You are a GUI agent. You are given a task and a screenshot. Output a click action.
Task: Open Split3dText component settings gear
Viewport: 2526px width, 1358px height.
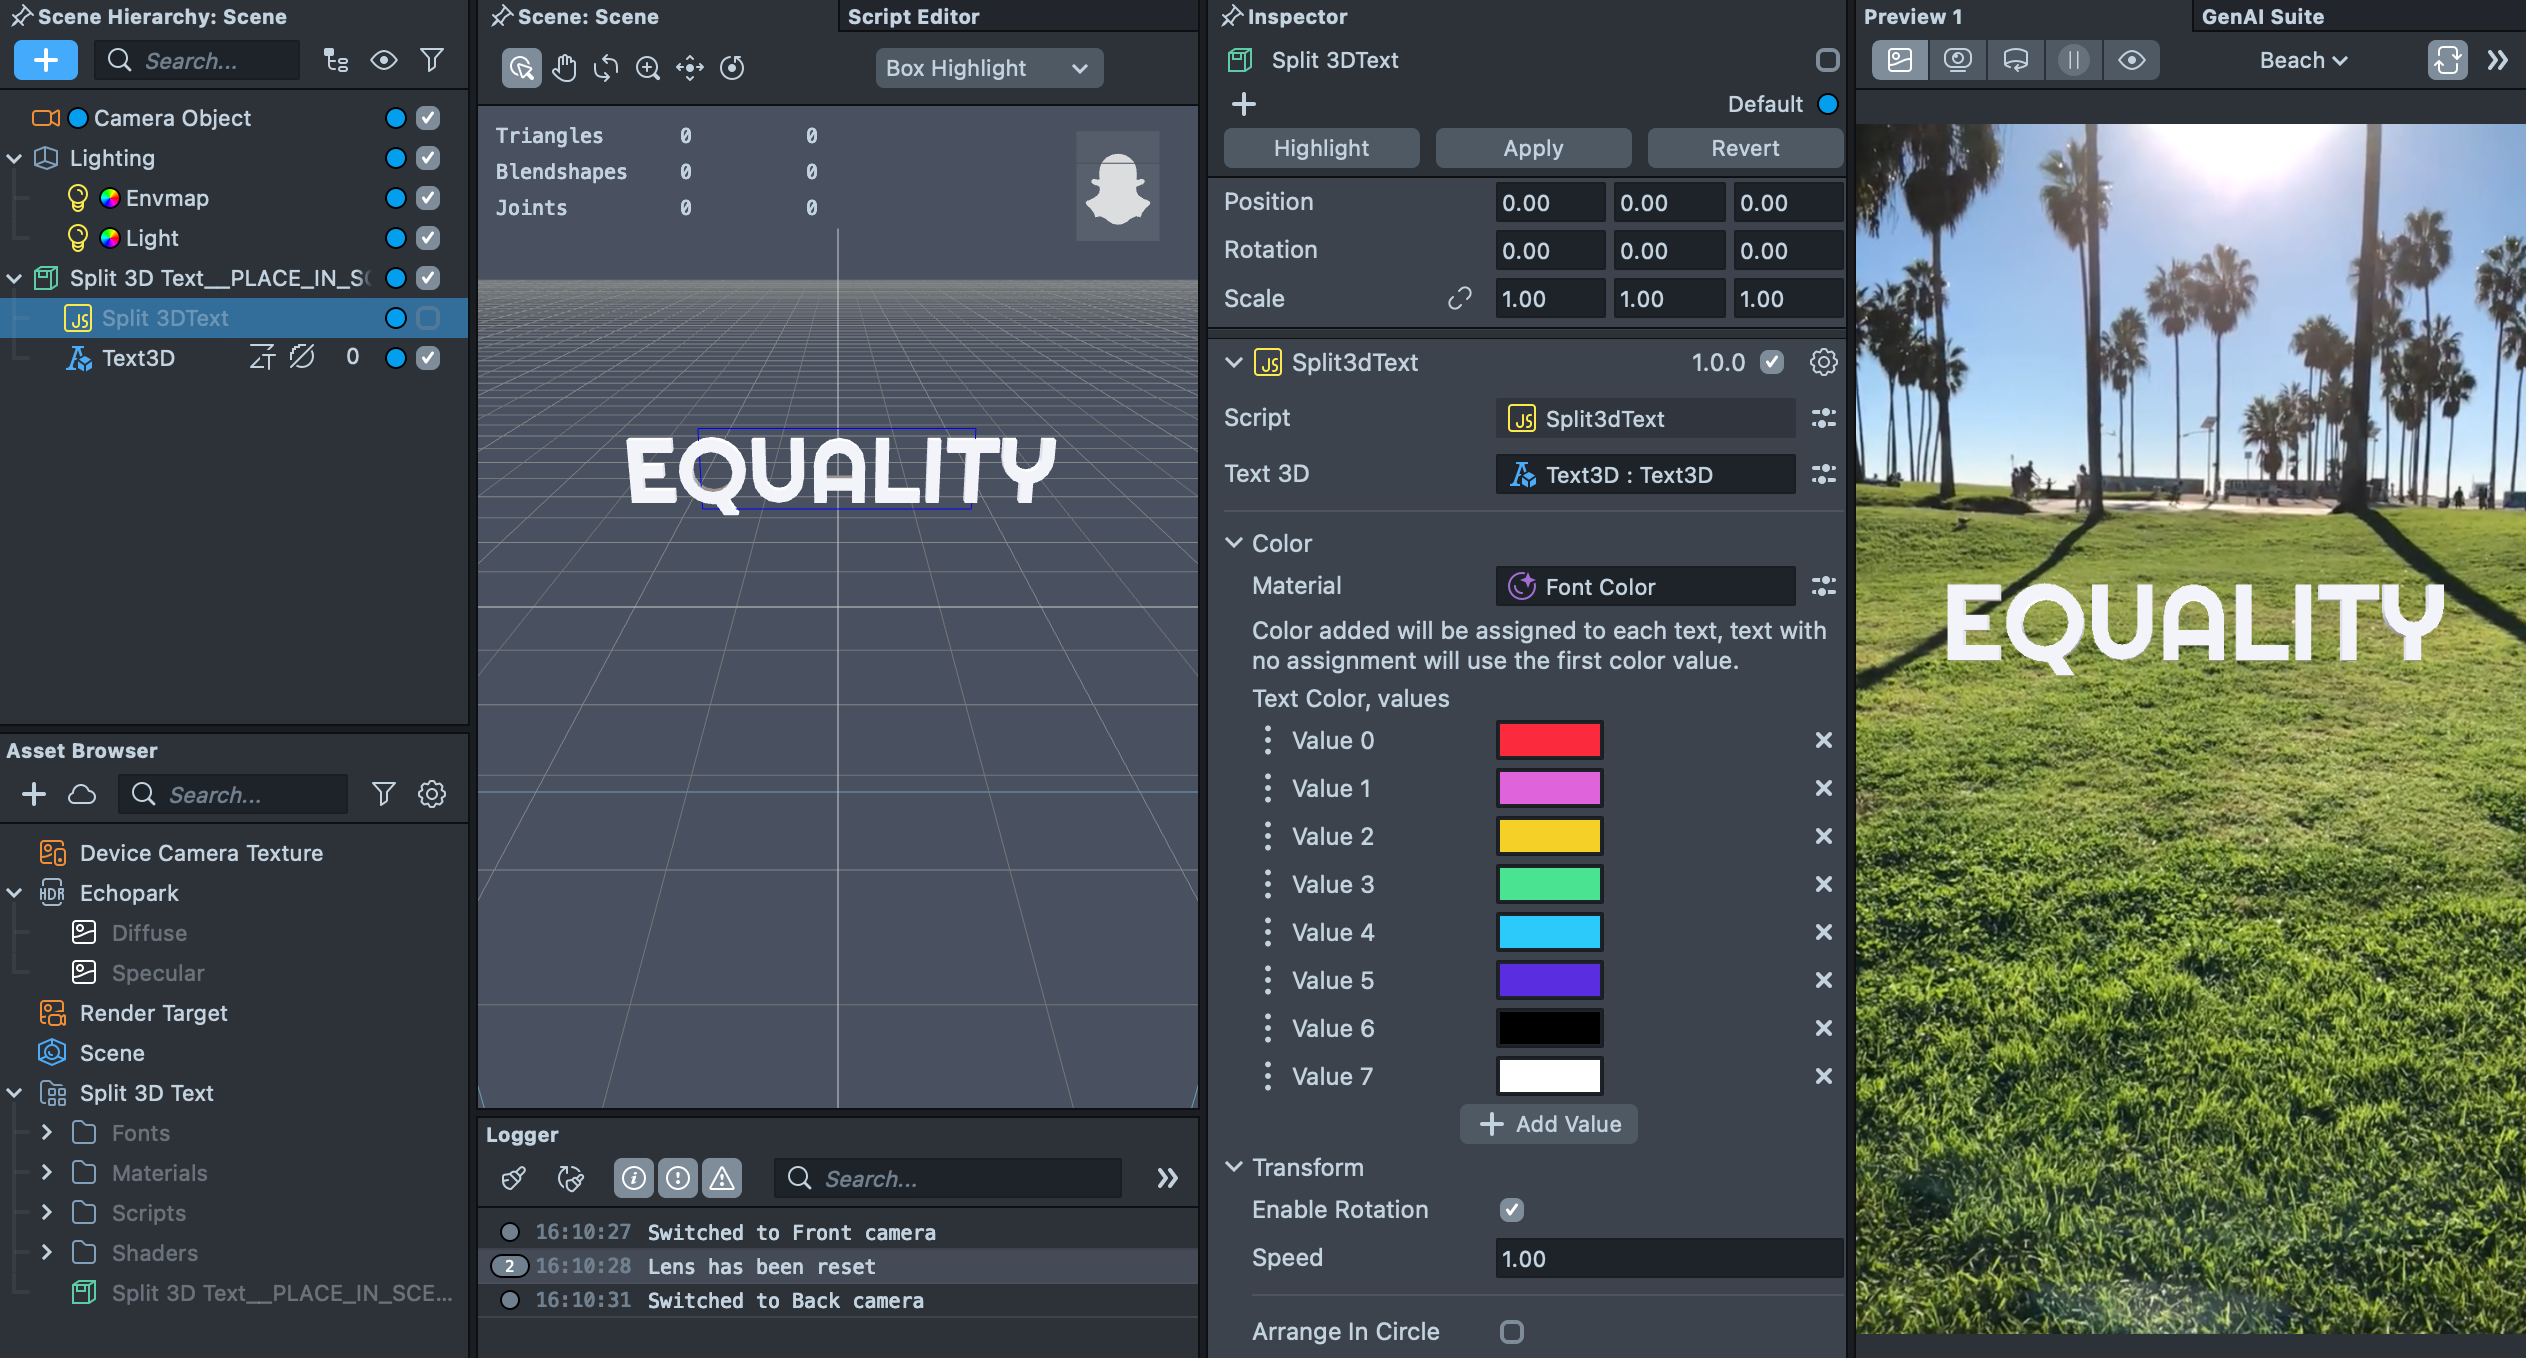(1823, 362)
